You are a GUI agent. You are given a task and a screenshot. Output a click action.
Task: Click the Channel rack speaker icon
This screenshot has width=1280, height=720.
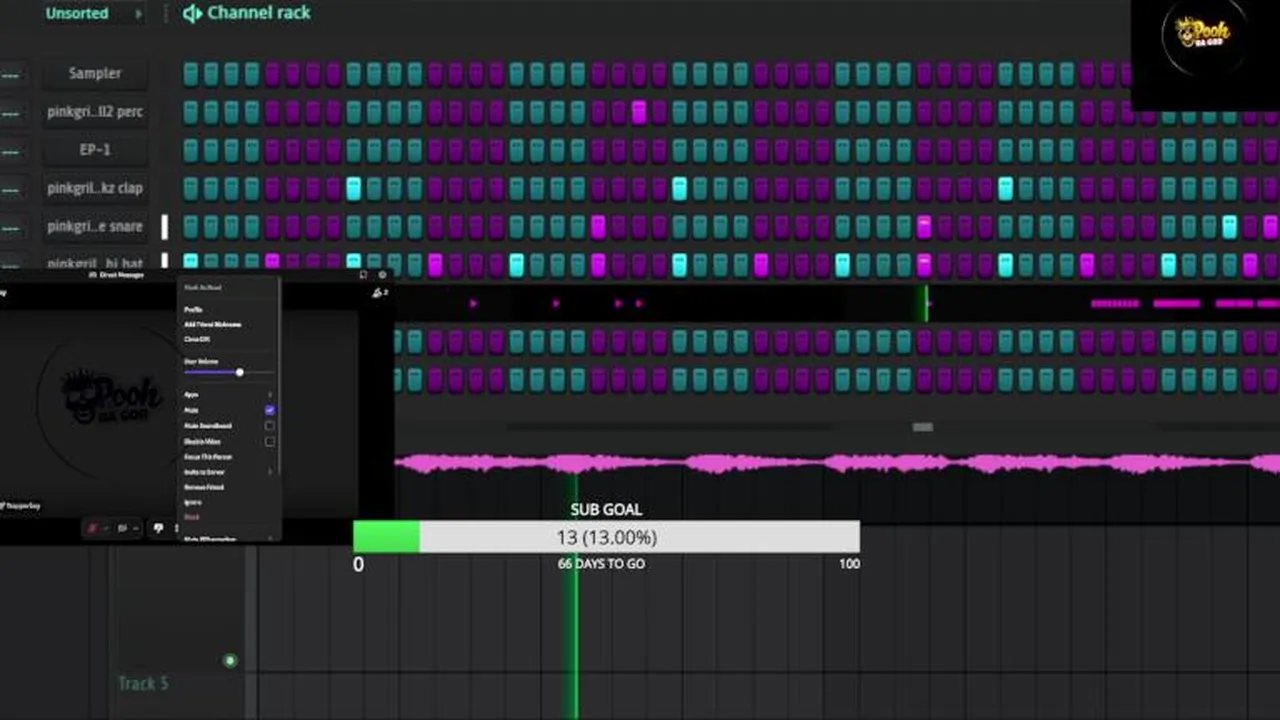click(192, 13)
